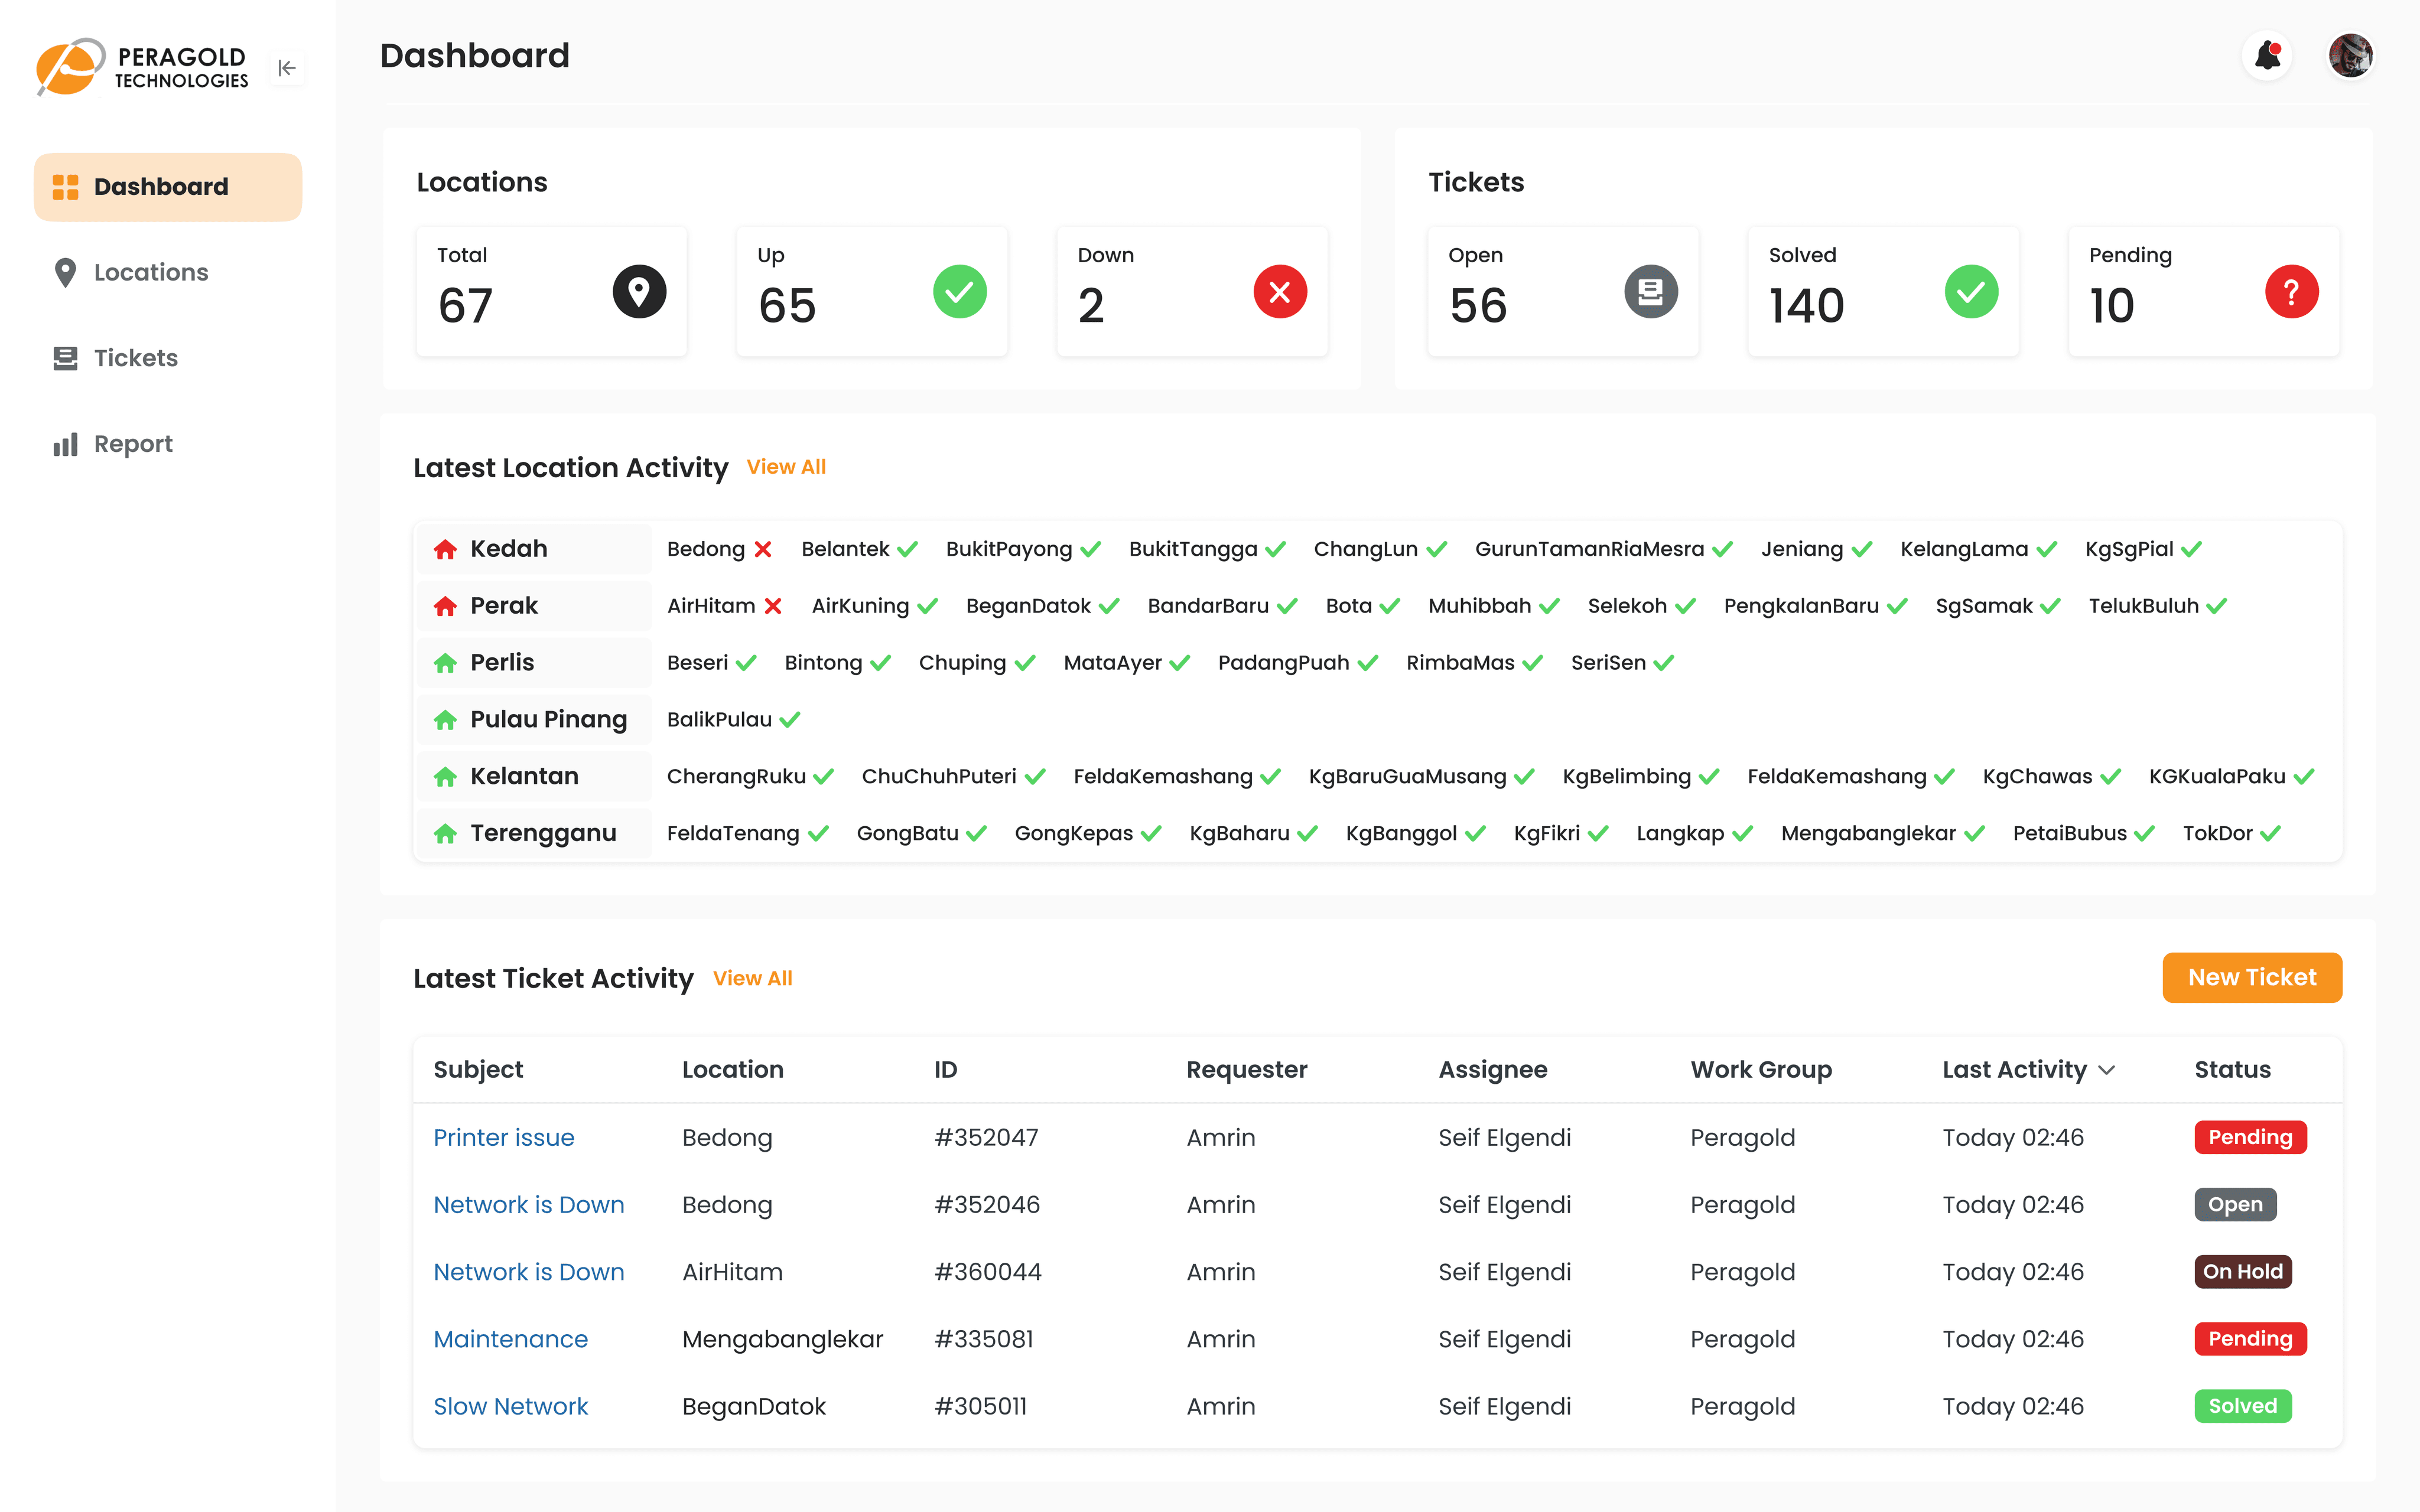Open Locations in the sidebar
This screenshot has height=1512, width=2420.
(x=150, y=272)
